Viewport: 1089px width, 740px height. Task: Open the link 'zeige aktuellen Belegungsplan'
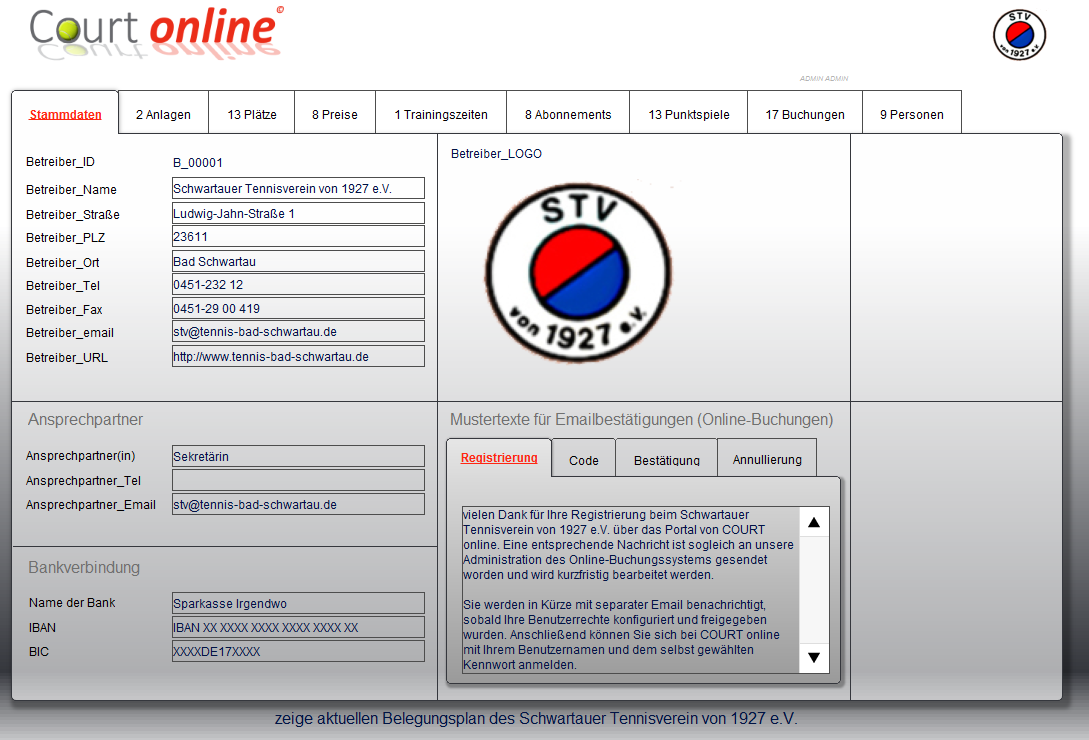pyautogui.click(x=536, y=718)
